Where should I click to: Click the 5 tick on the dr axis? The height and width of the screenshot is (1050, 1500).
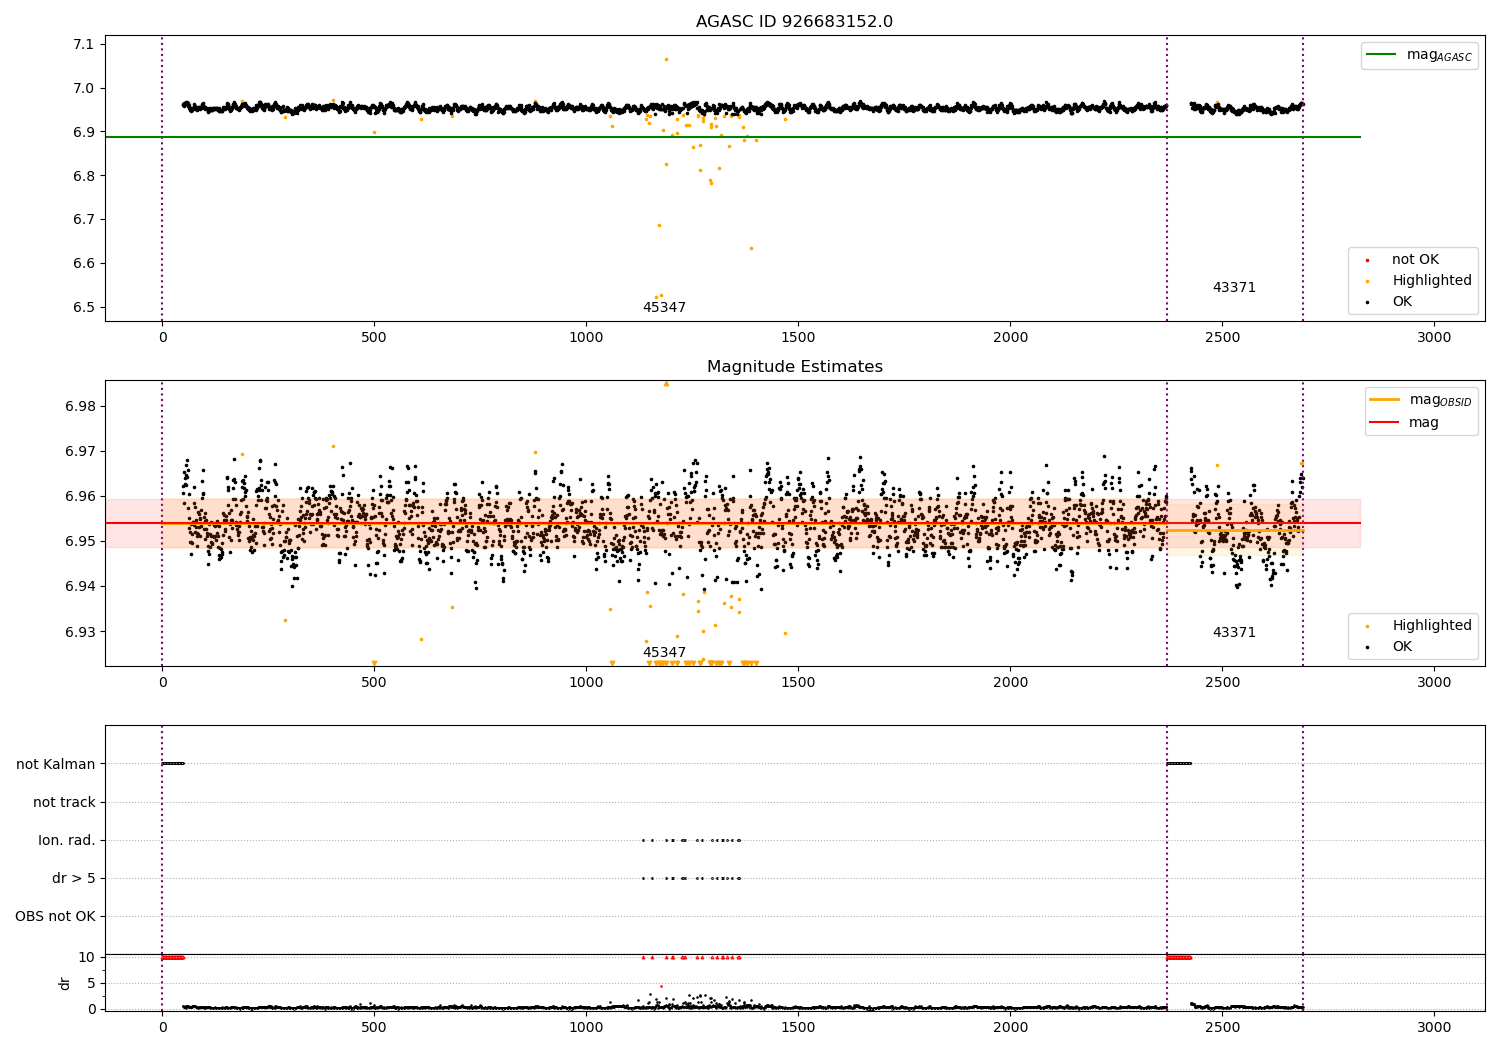coord(91,984)
